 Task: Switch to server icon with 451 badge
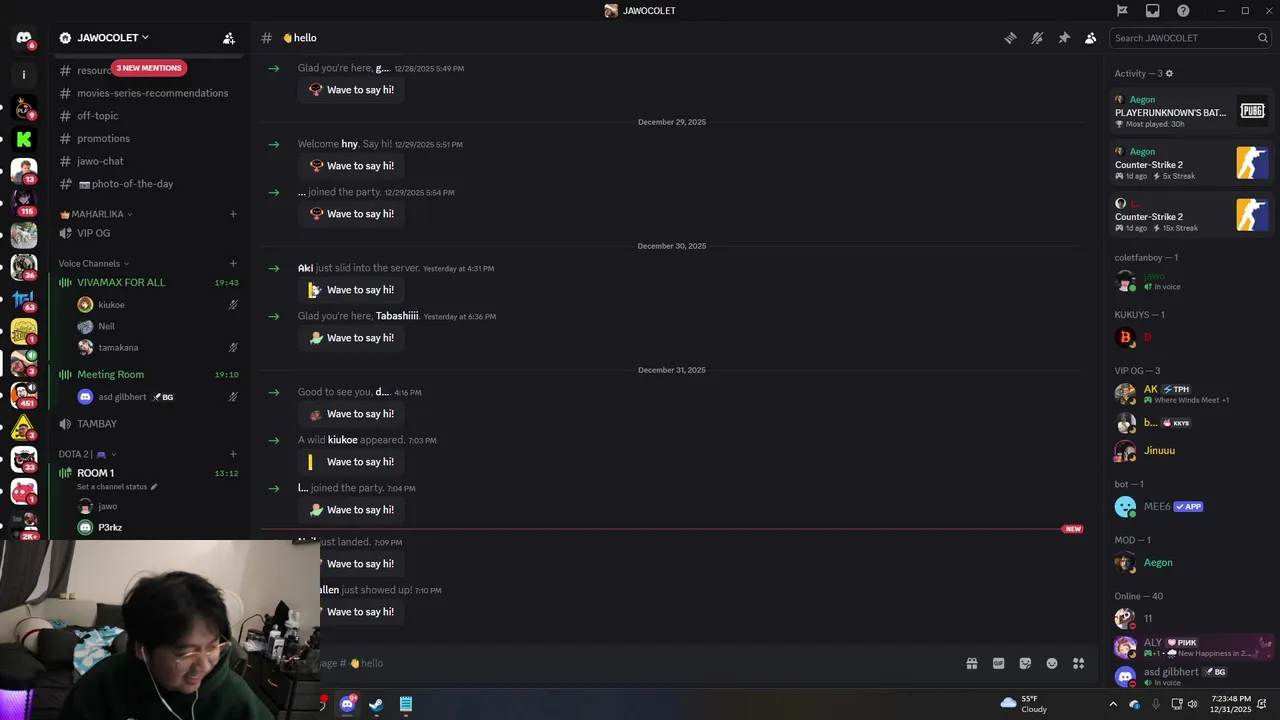tap(24, 394)
